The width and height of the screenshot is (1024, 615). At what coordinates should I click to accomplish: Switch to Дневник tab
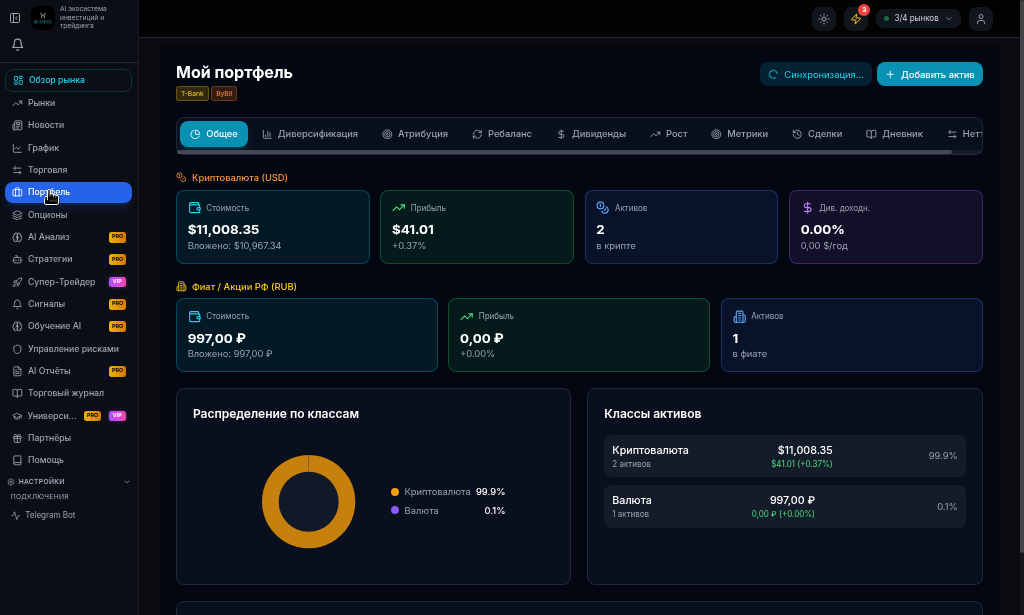(894, 134)
